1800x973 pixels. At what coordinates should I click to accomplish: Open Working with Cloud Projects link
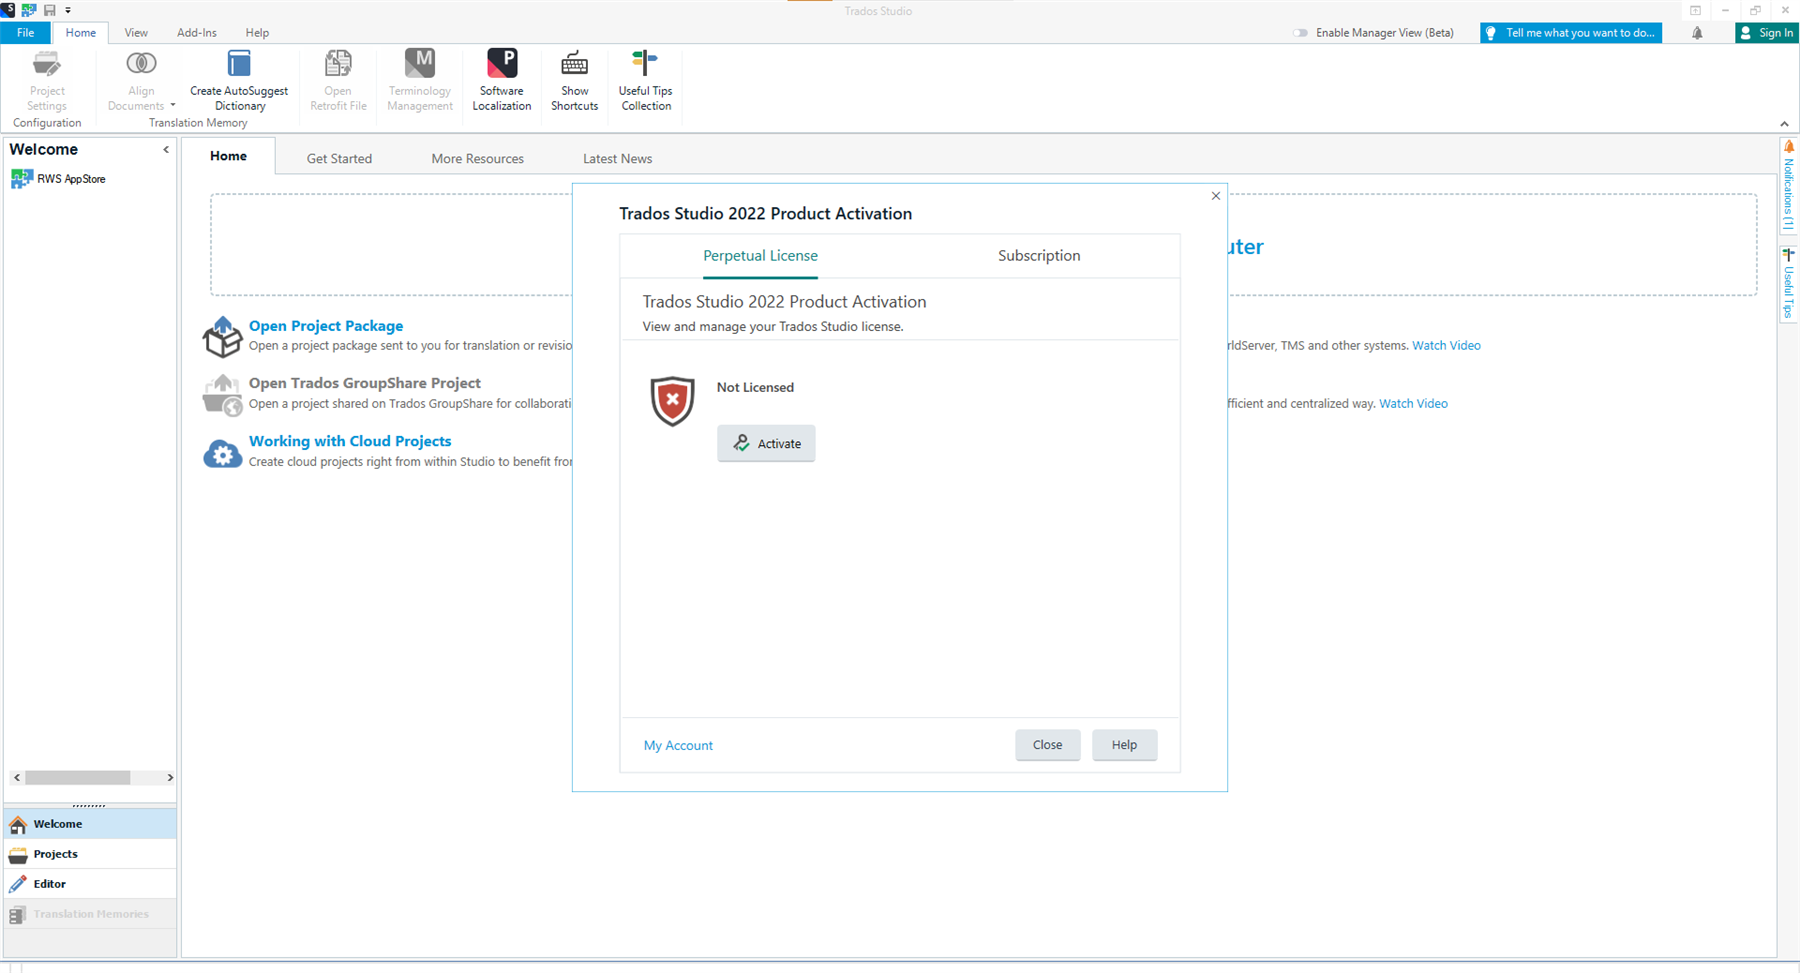[x=350, y=441]
